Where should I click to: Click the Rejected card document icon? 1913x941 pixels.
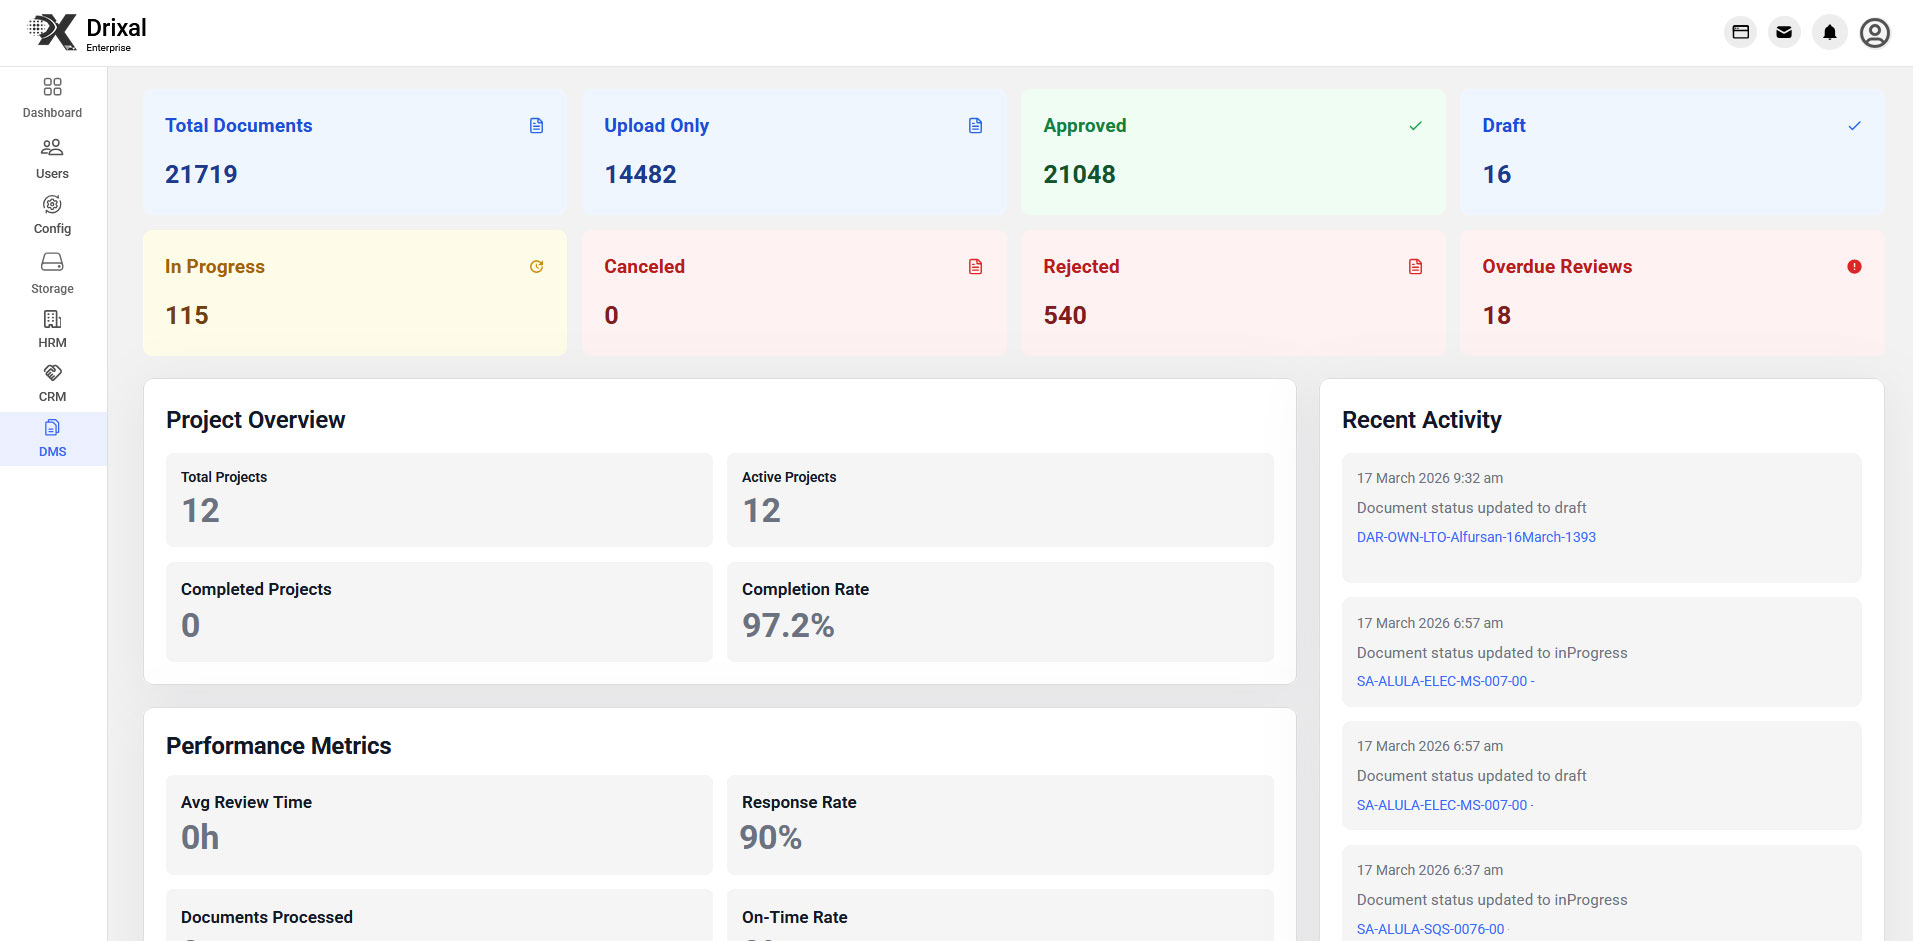[x=1415, y=267]
